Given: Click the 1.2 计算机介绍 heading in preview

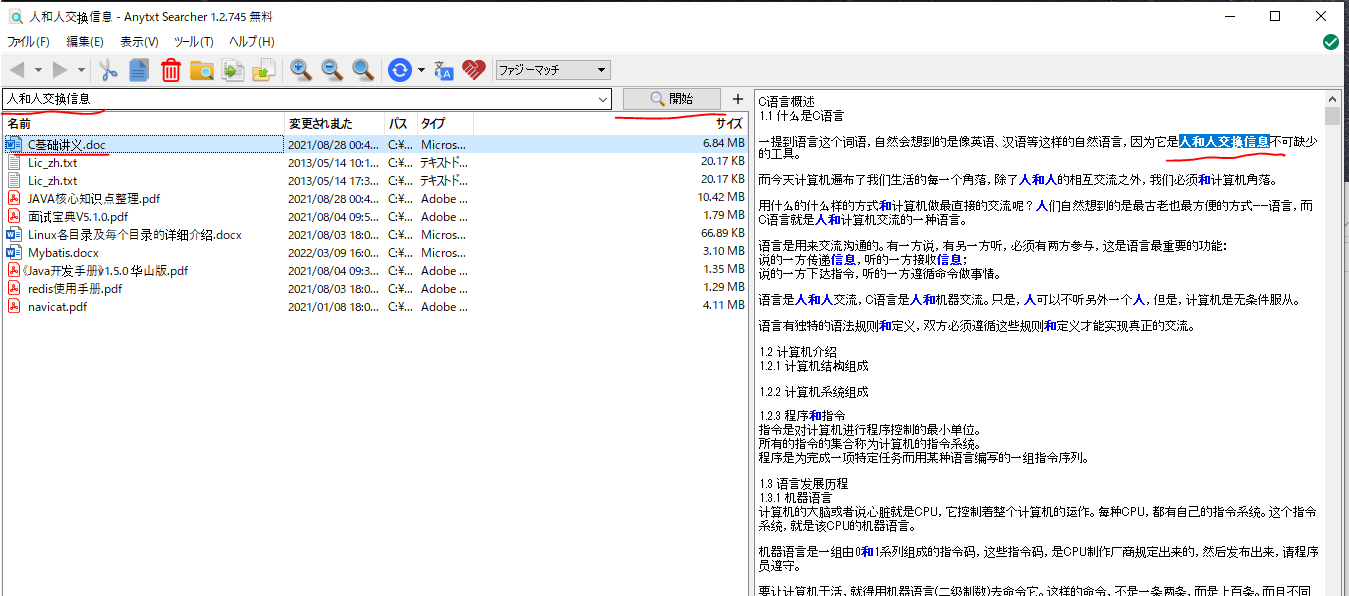Looking at the screenshot, I should point(799,351).
